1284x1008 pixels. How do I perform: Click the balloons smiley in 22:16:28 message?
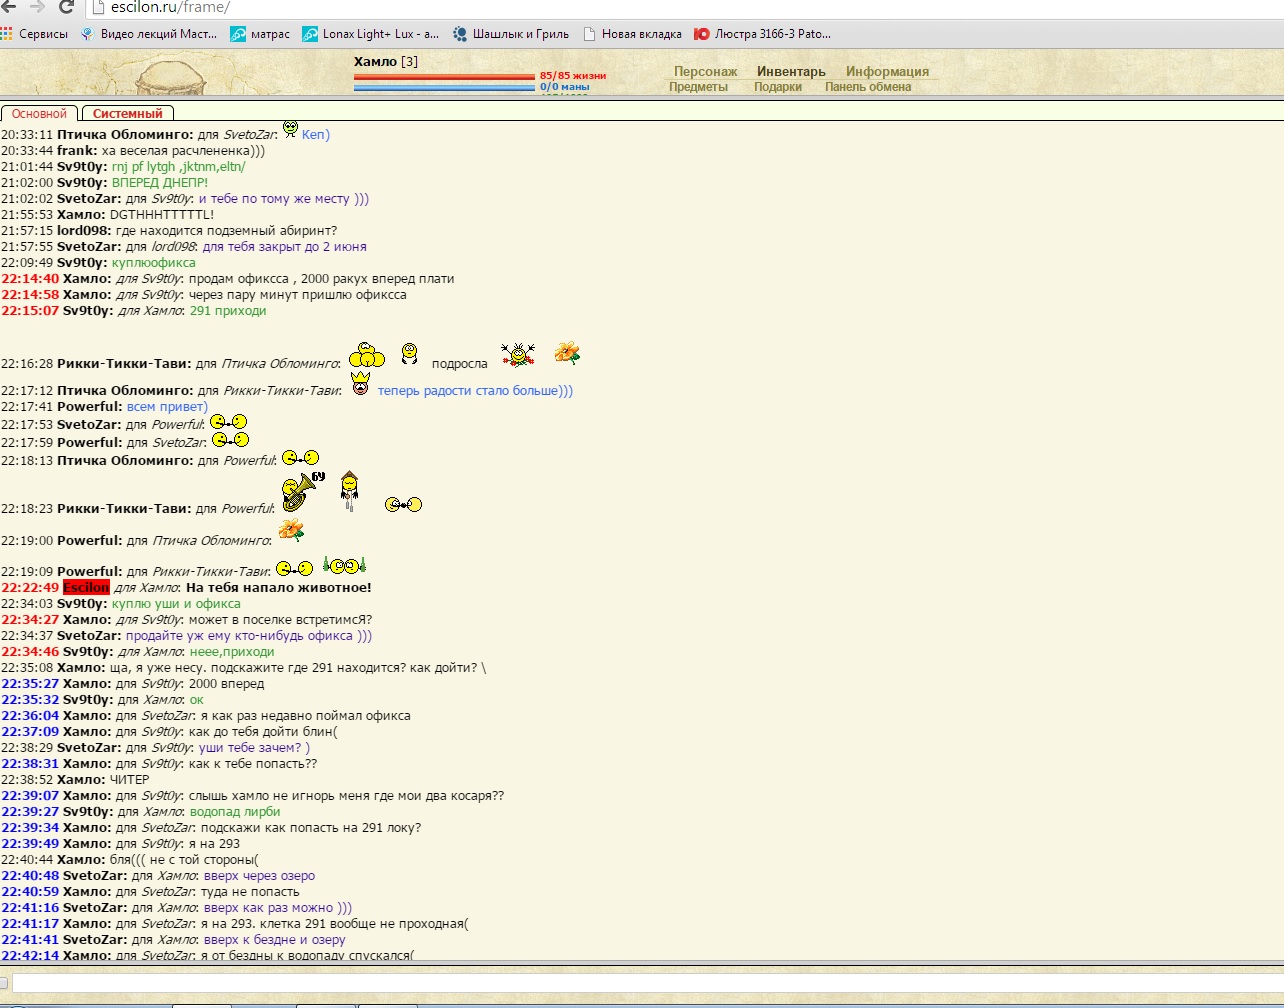367,355
